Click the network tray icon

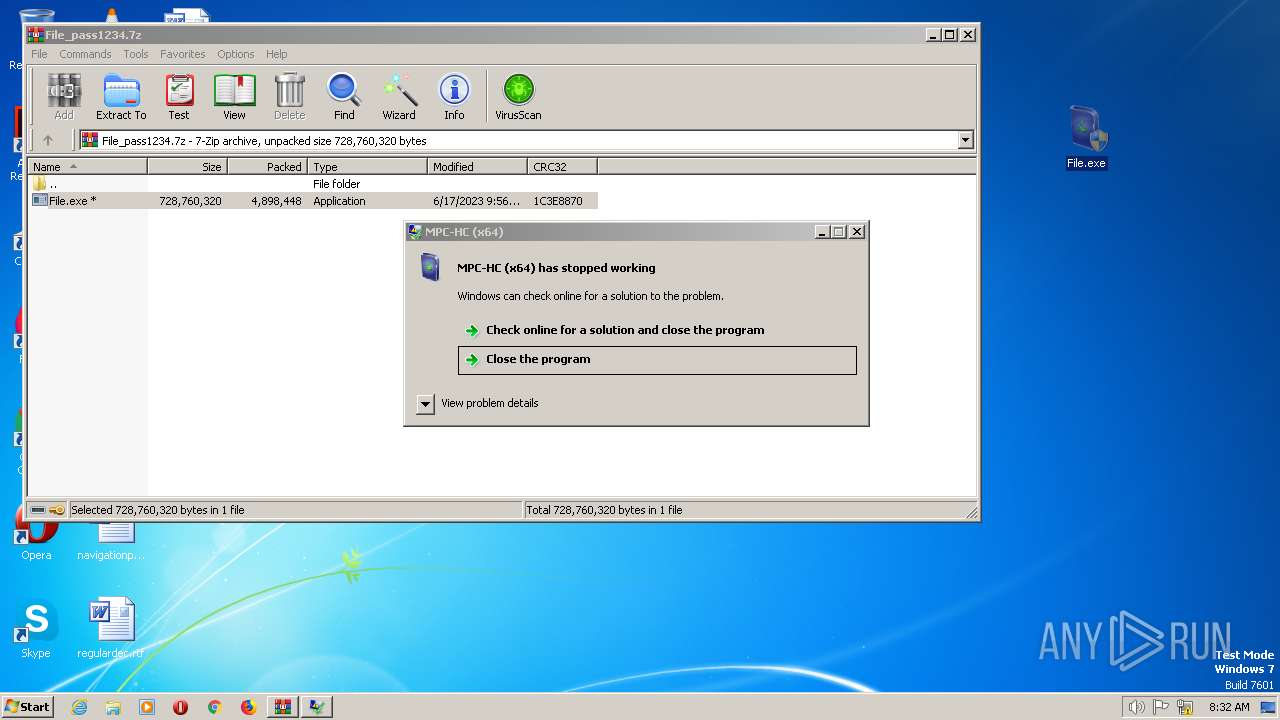click(1186, 707)
